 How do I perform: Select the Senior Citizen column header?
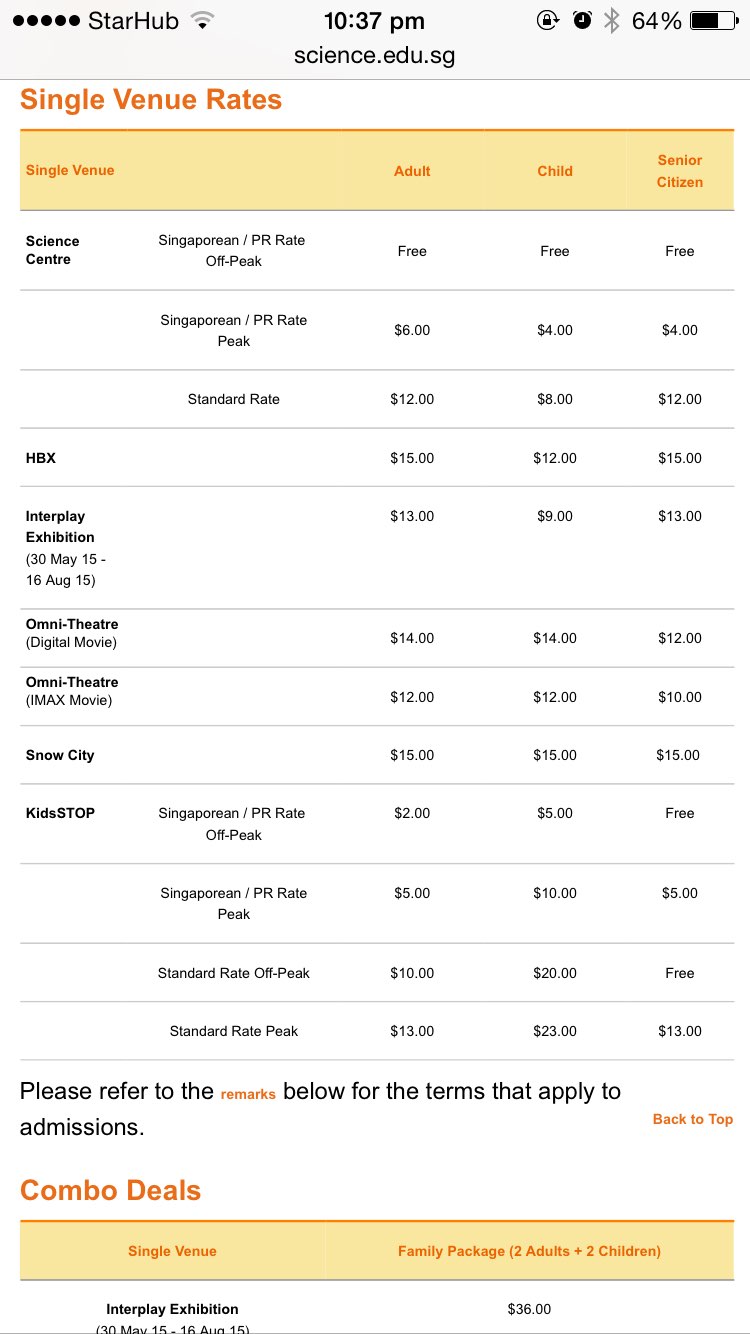click(679, 171)
